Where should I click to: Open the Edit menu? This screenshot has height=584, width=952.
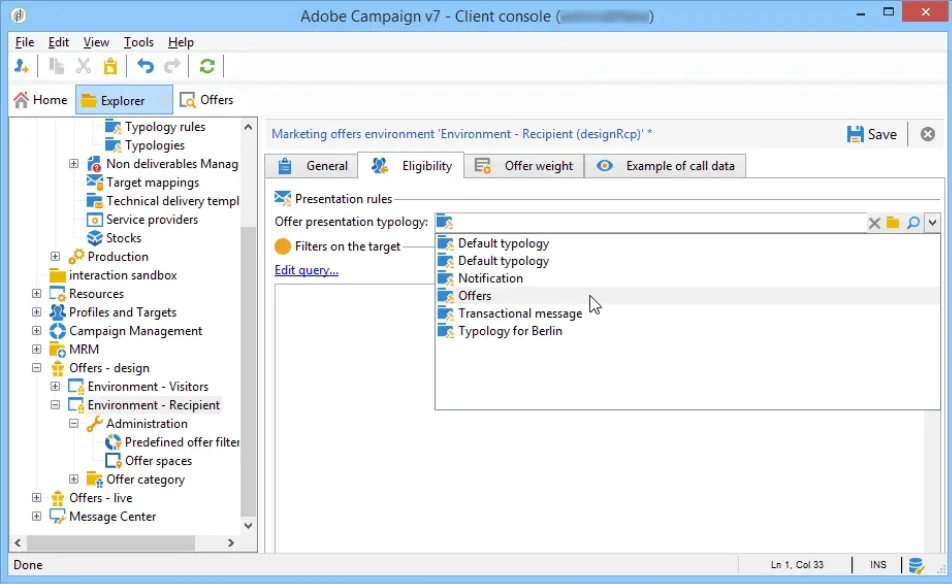pos(58,42)
